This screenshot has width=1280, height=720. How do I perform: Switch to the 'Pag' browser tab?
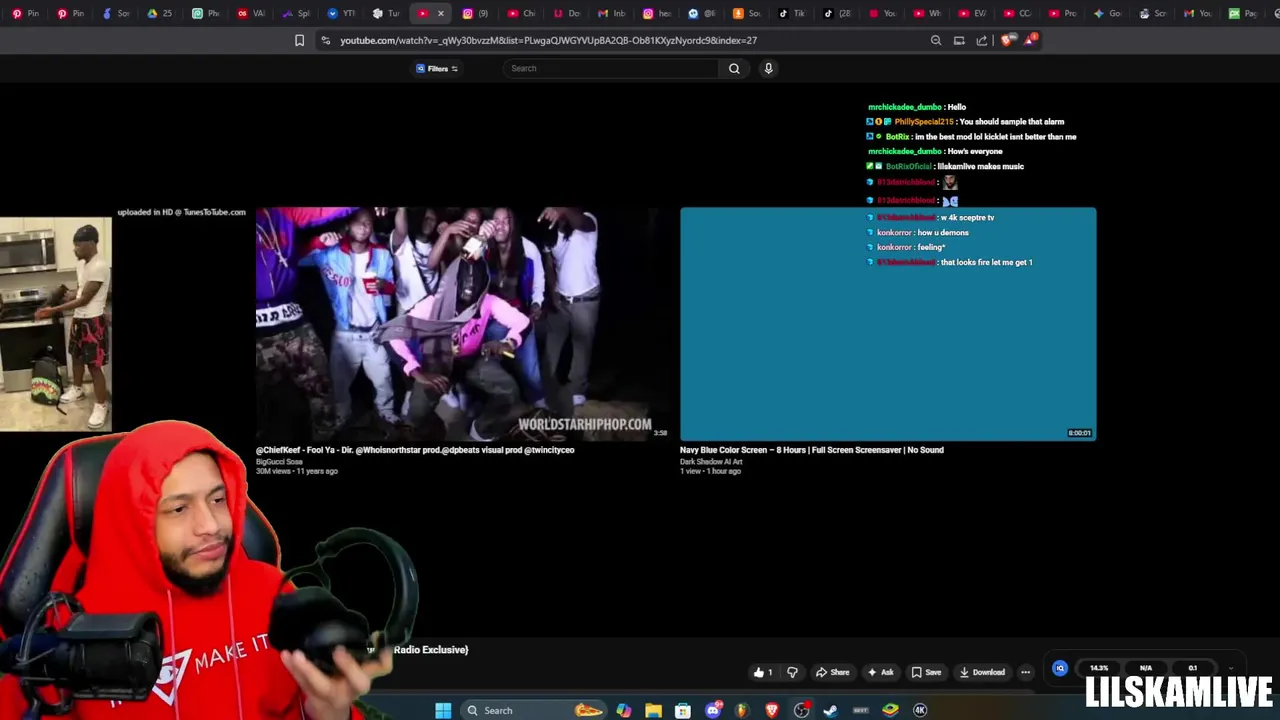1242,13
